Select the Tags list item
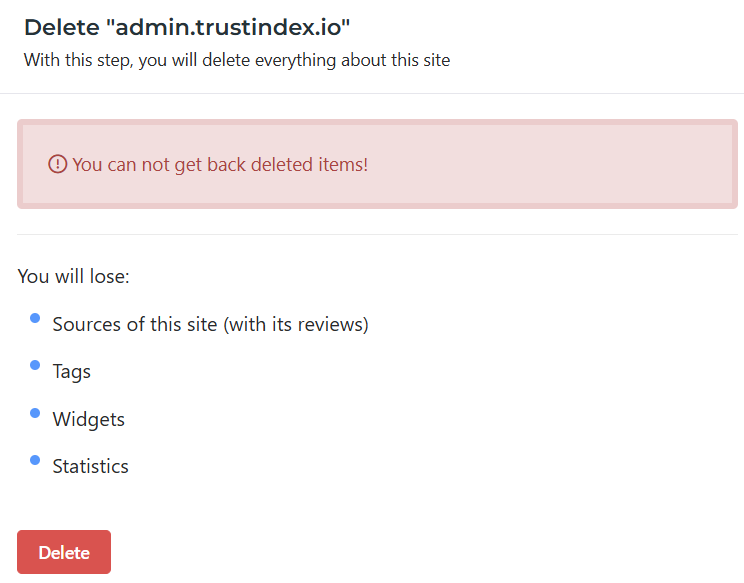Screen dimensions: 744x583 (72, 372)
